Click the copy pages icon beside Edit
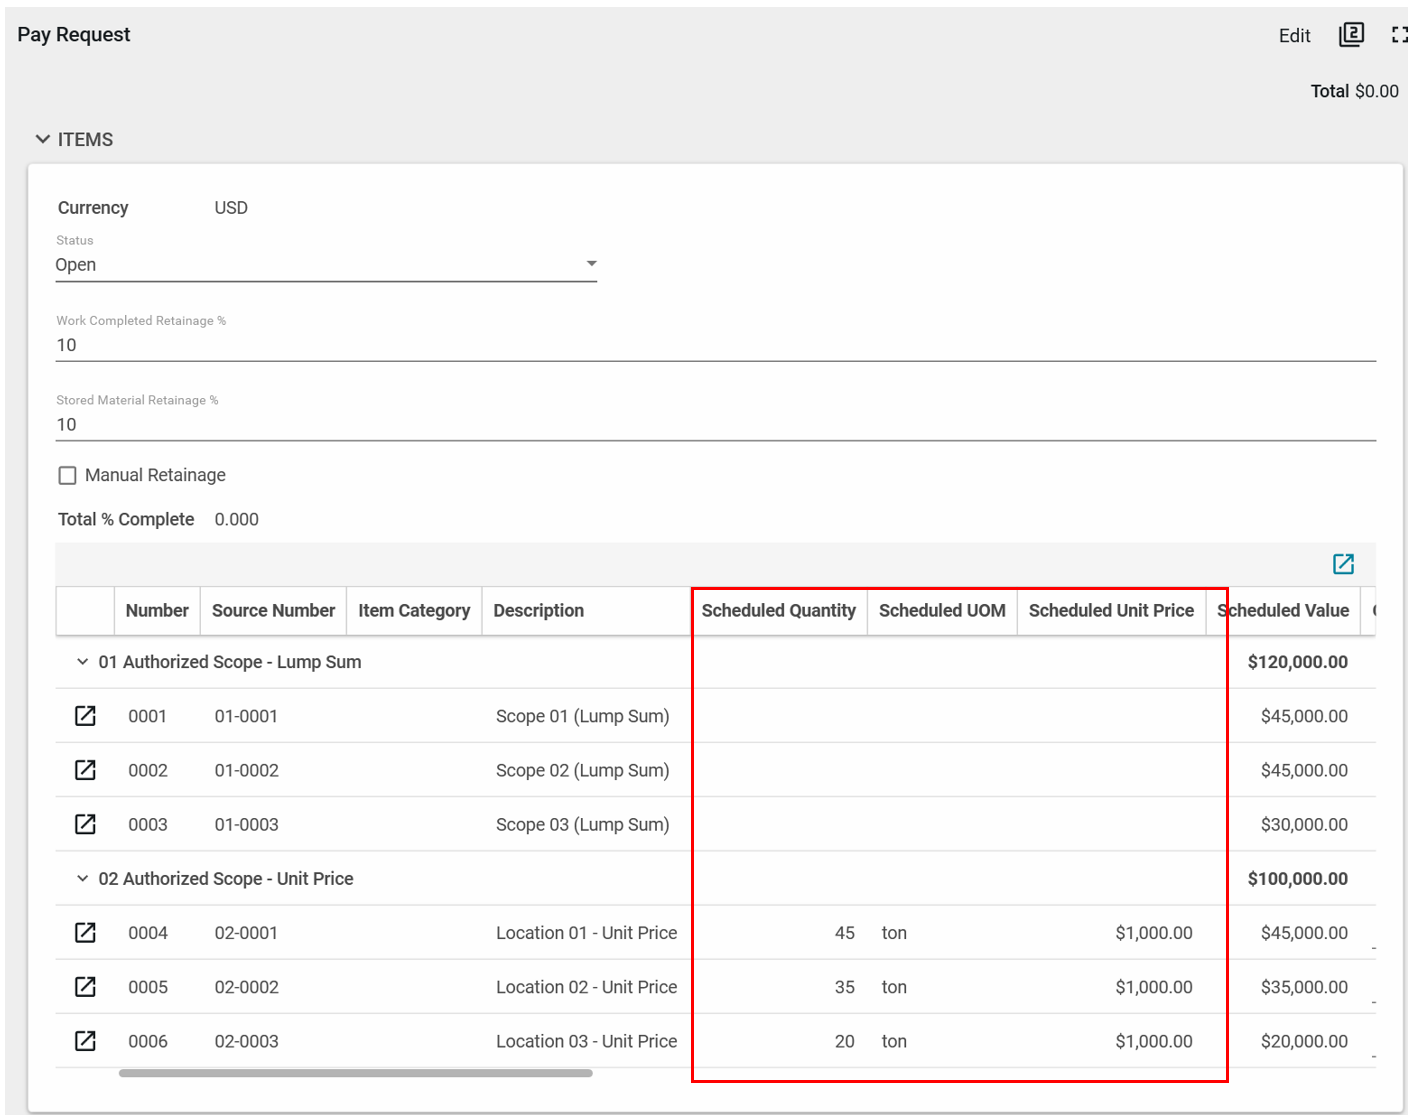The width and height of the screenshot is (1408, 1115). click(1351, 35)
